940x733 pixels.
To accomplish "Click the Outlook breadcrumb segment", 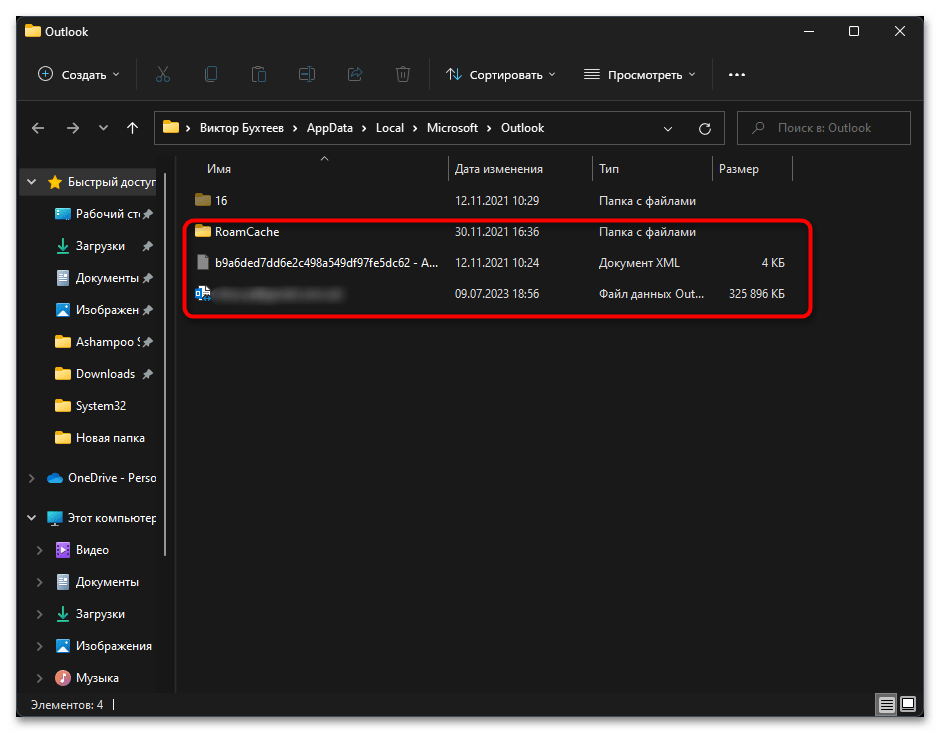I will [522, 128].
